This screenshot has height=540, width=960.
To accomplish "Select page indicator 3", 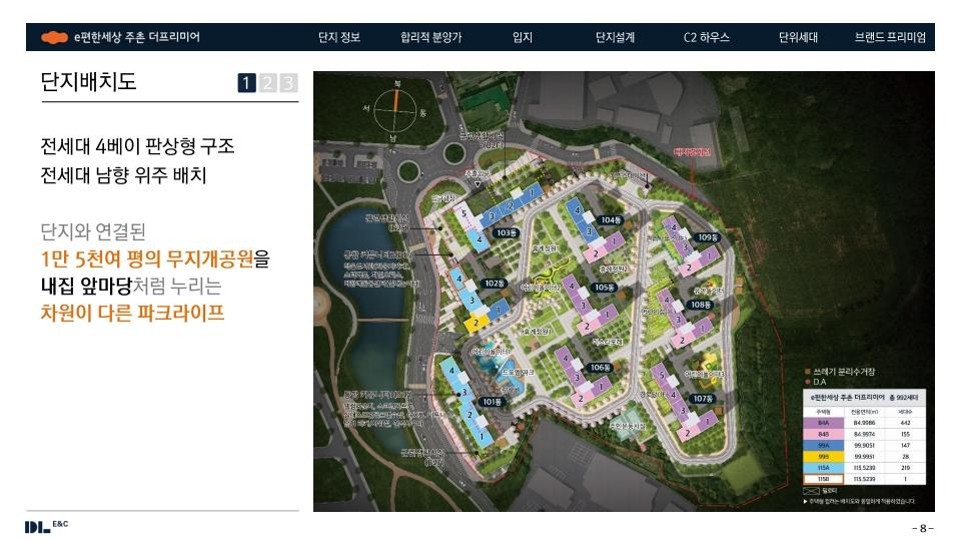I will pyautogui.click(x=288, y=83).
